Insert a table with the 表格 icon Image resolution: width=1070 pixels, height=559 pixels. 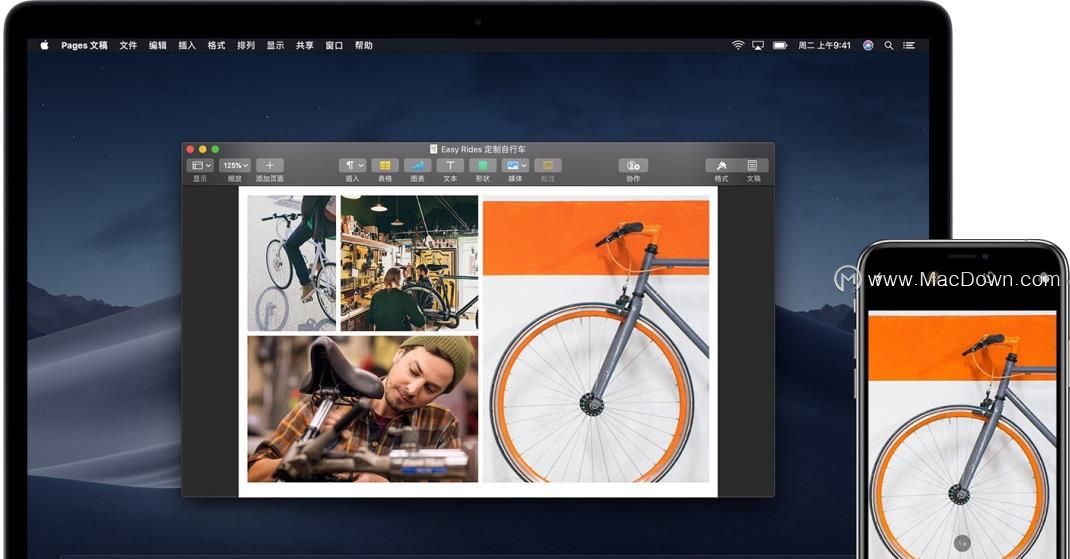(x=385, y=165)
